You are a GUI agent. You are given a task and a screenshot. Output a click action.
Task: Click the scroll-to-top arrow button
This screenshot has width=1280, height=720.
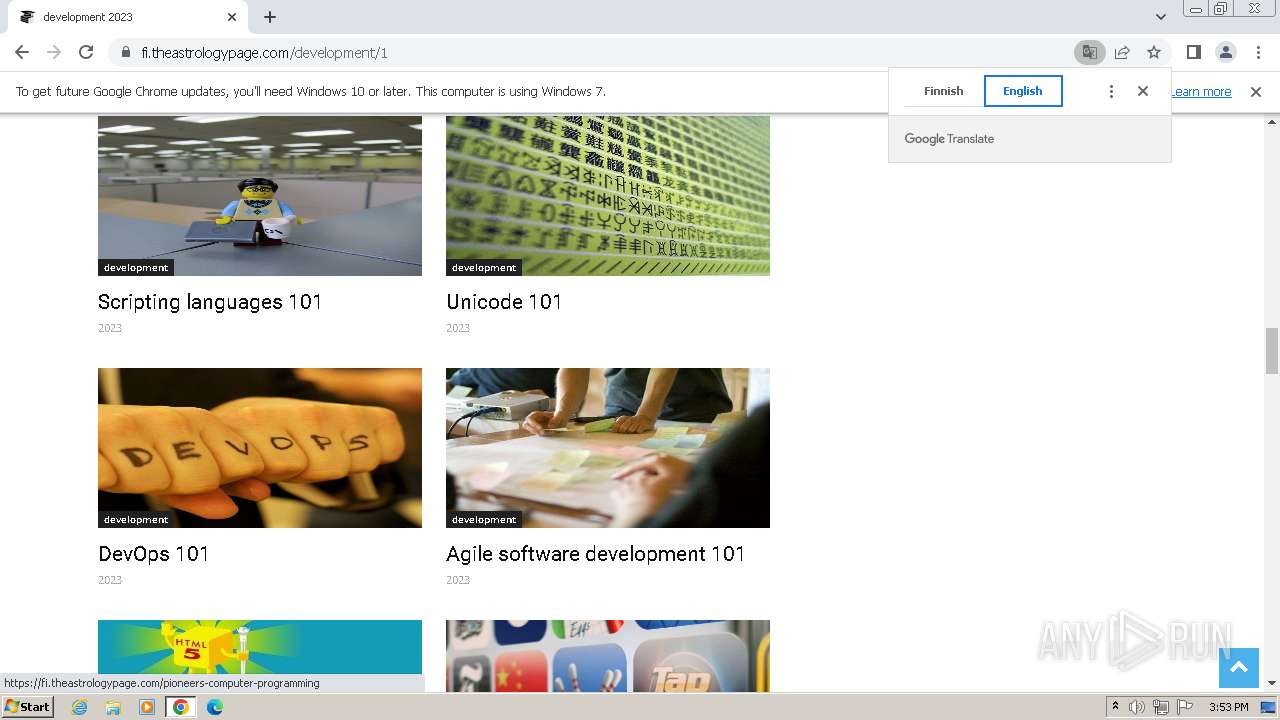[x=1238, y=668]
